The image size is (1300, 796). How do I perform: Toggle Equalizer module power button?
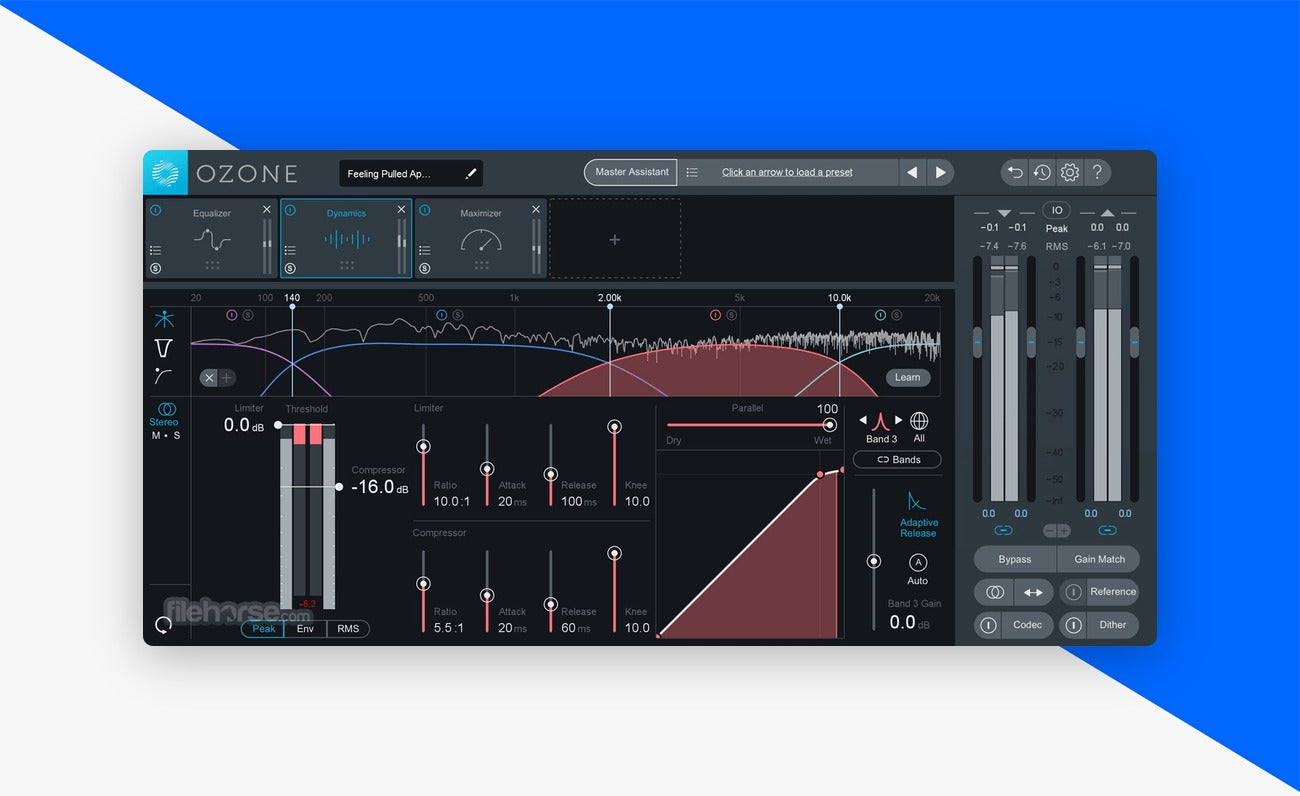155,210
